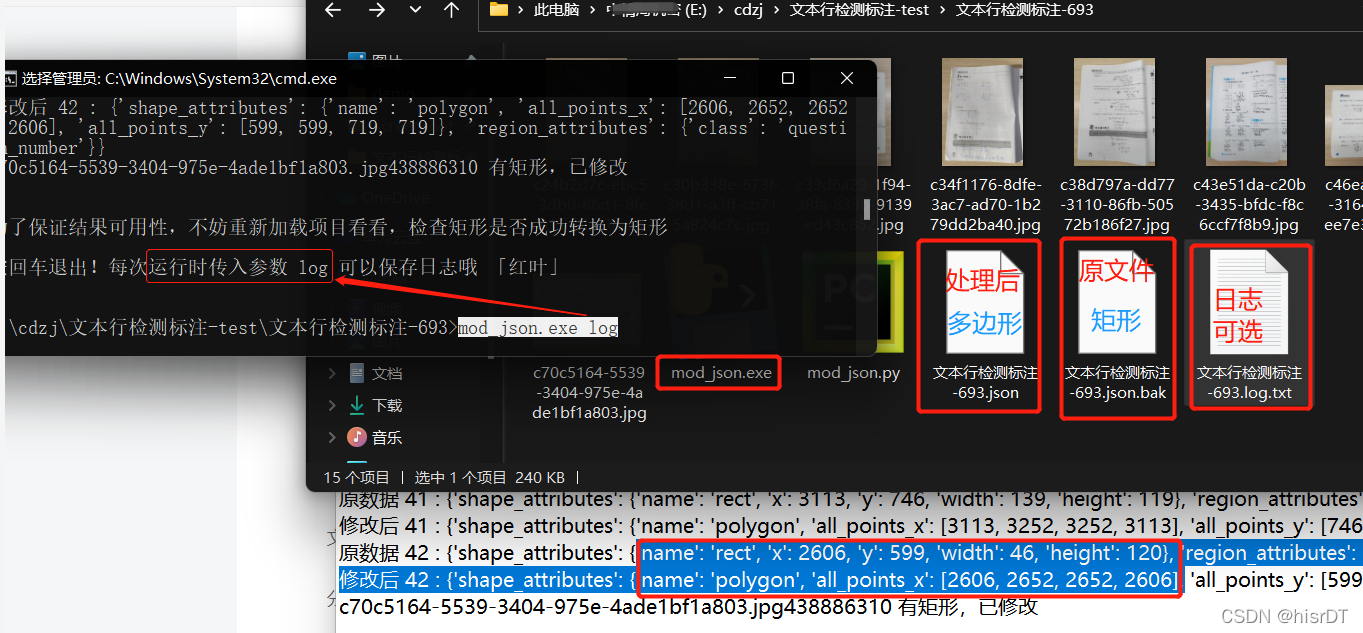Go back in File Explorer
Image resolution: width=1363 pixels, height=633 pixels.
333,10
